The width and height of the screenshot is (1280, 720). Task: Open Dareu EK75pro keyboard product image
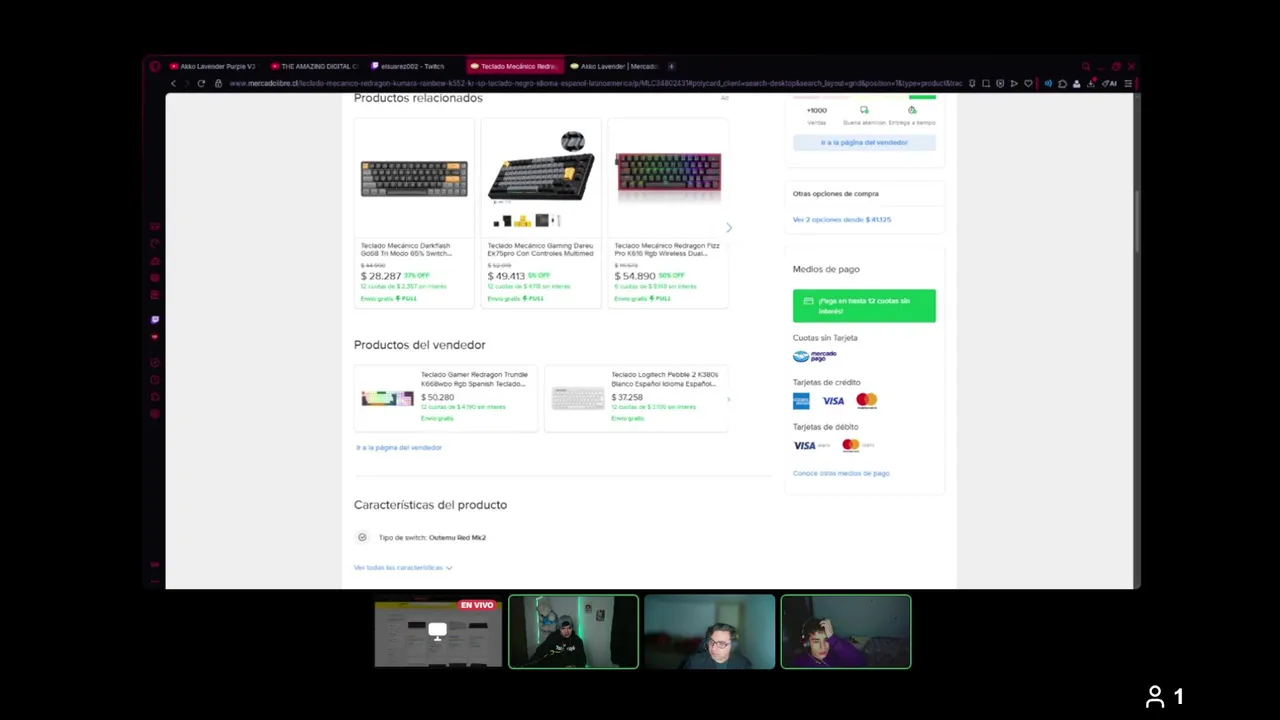click(541, 180)
